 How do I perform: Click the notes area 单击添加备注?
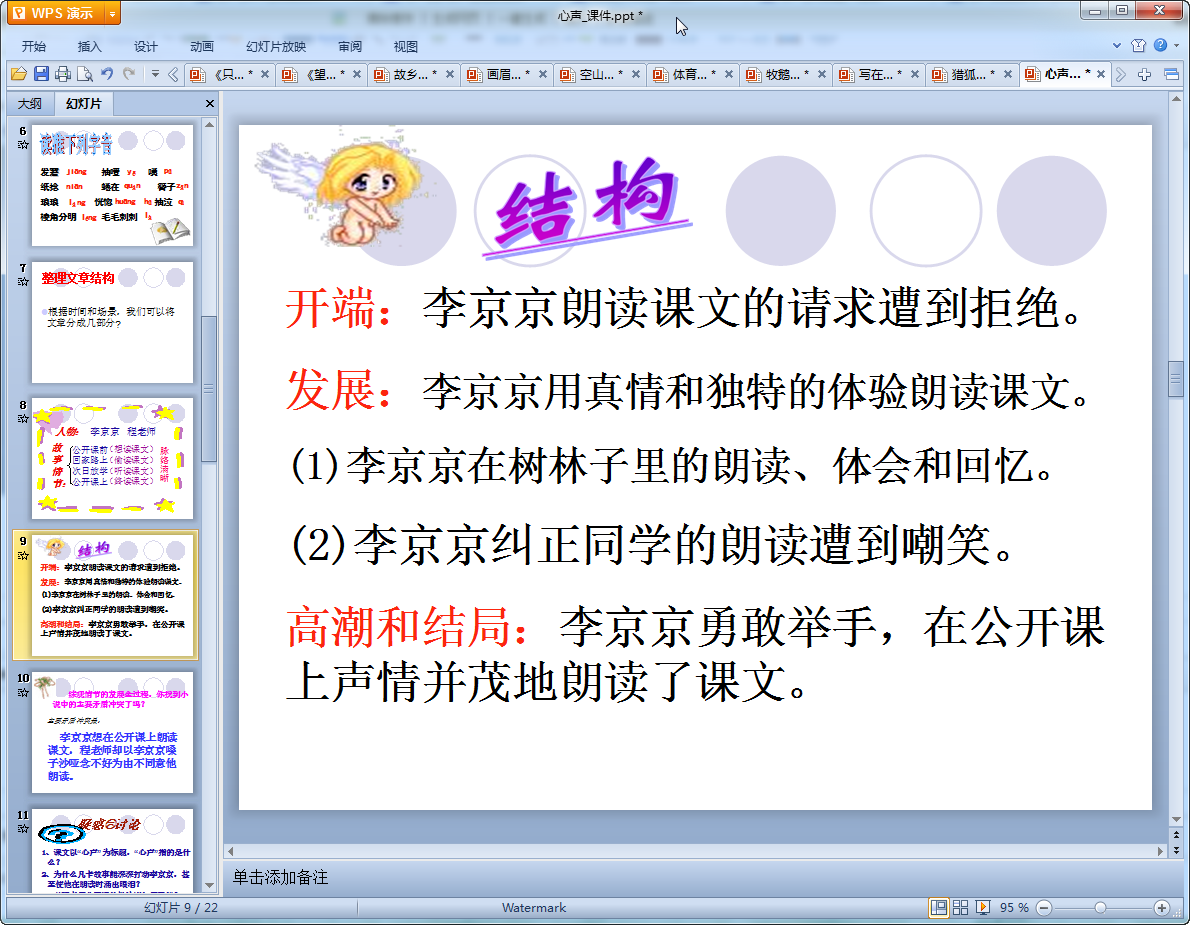click(280, 878)
